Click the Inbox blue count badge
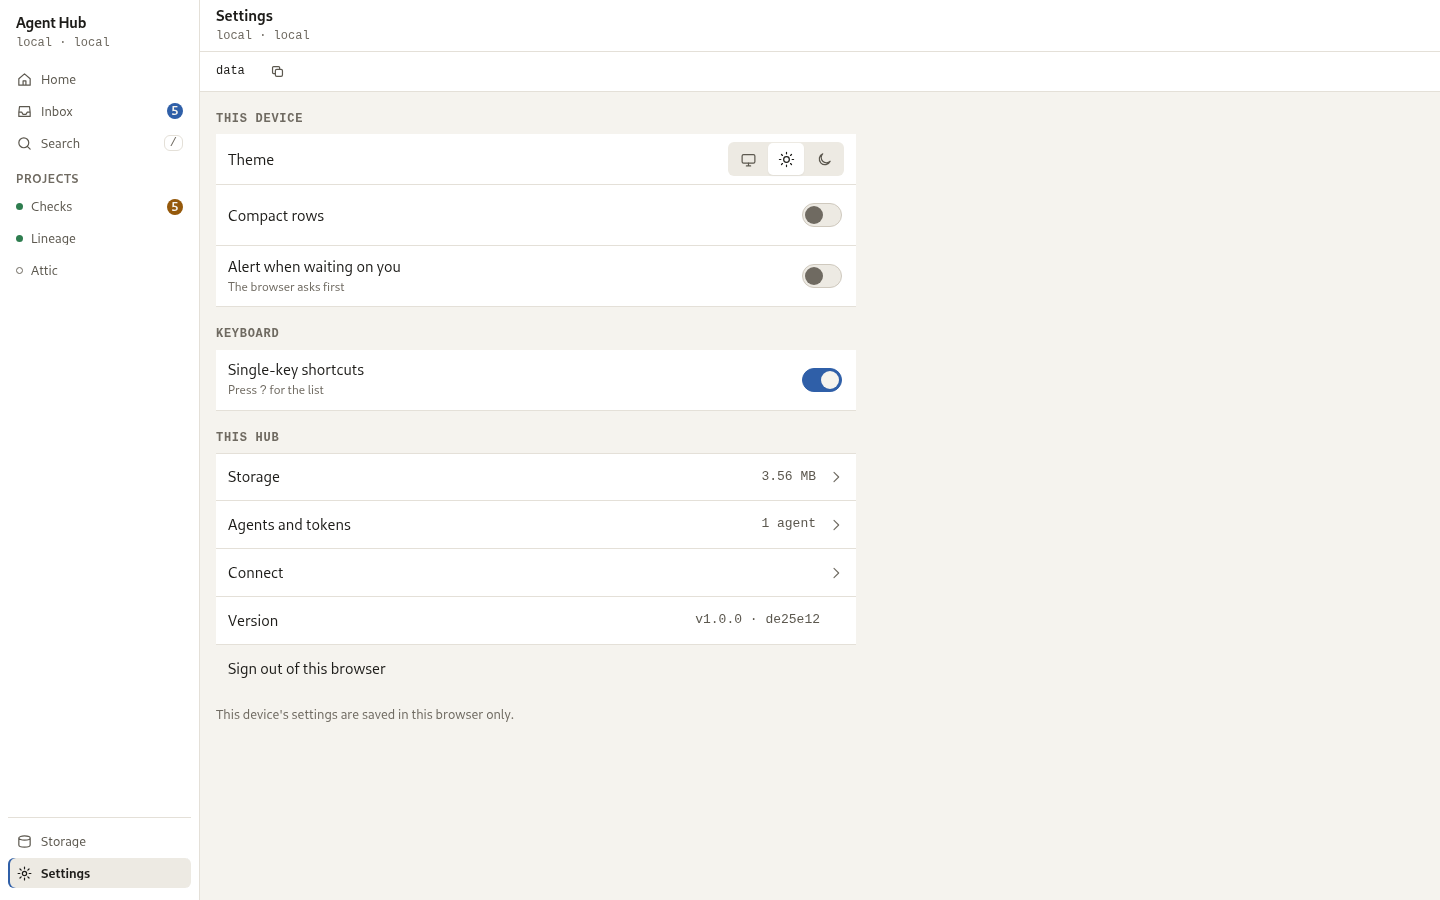The height and width of the screenshot is (900, 1440). (175, 111)
